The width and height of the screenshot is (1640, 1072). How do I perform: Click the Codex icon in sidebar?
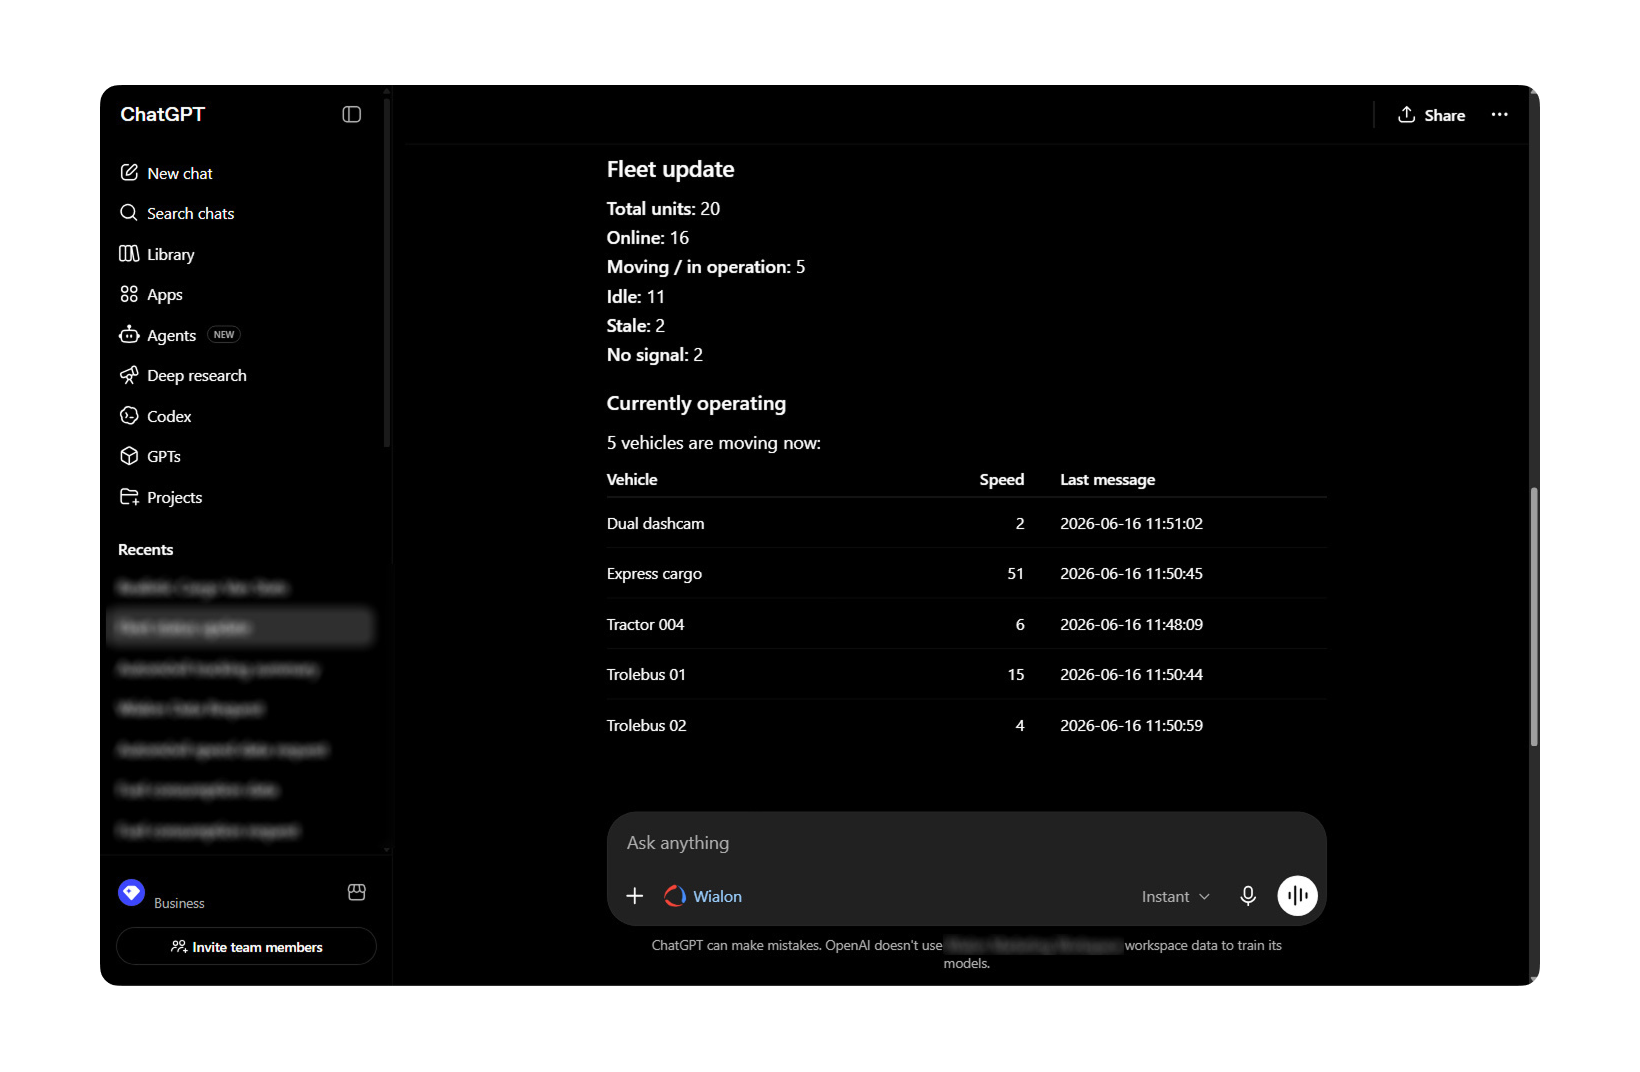[129, 416]
